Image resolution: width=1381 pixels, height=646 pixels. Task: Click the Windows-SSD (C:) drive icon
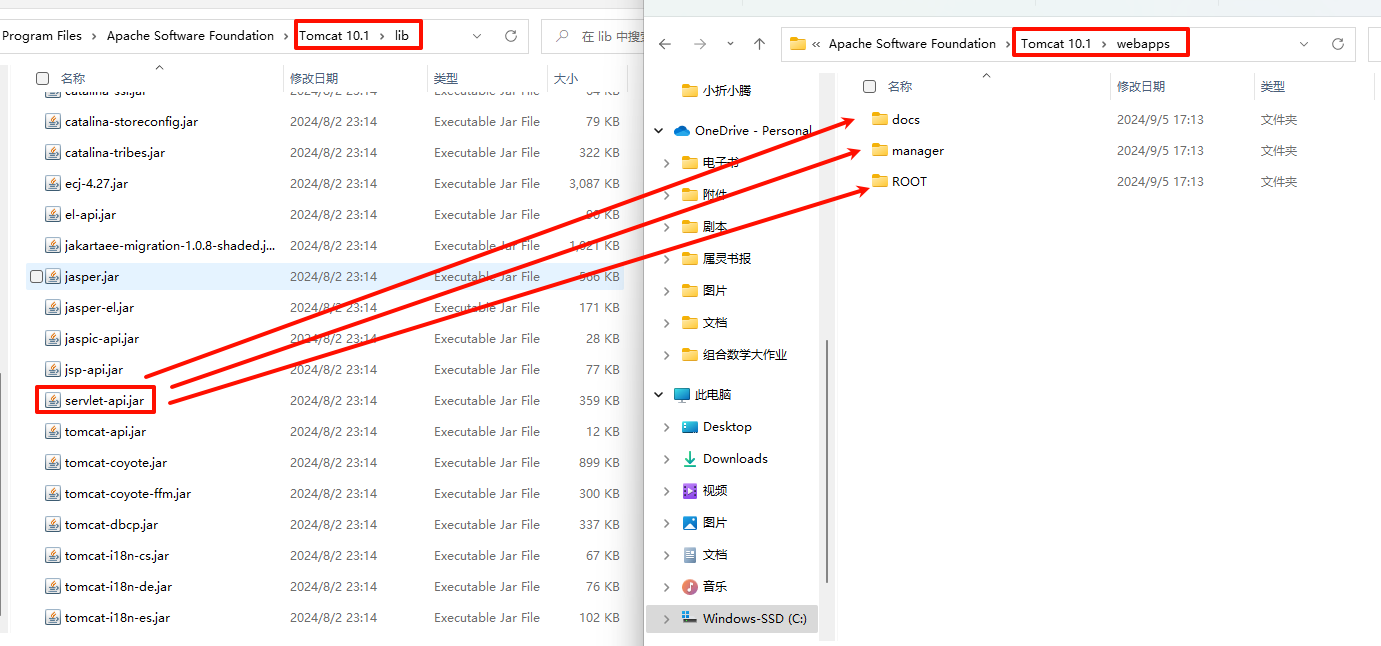[689, 618]
